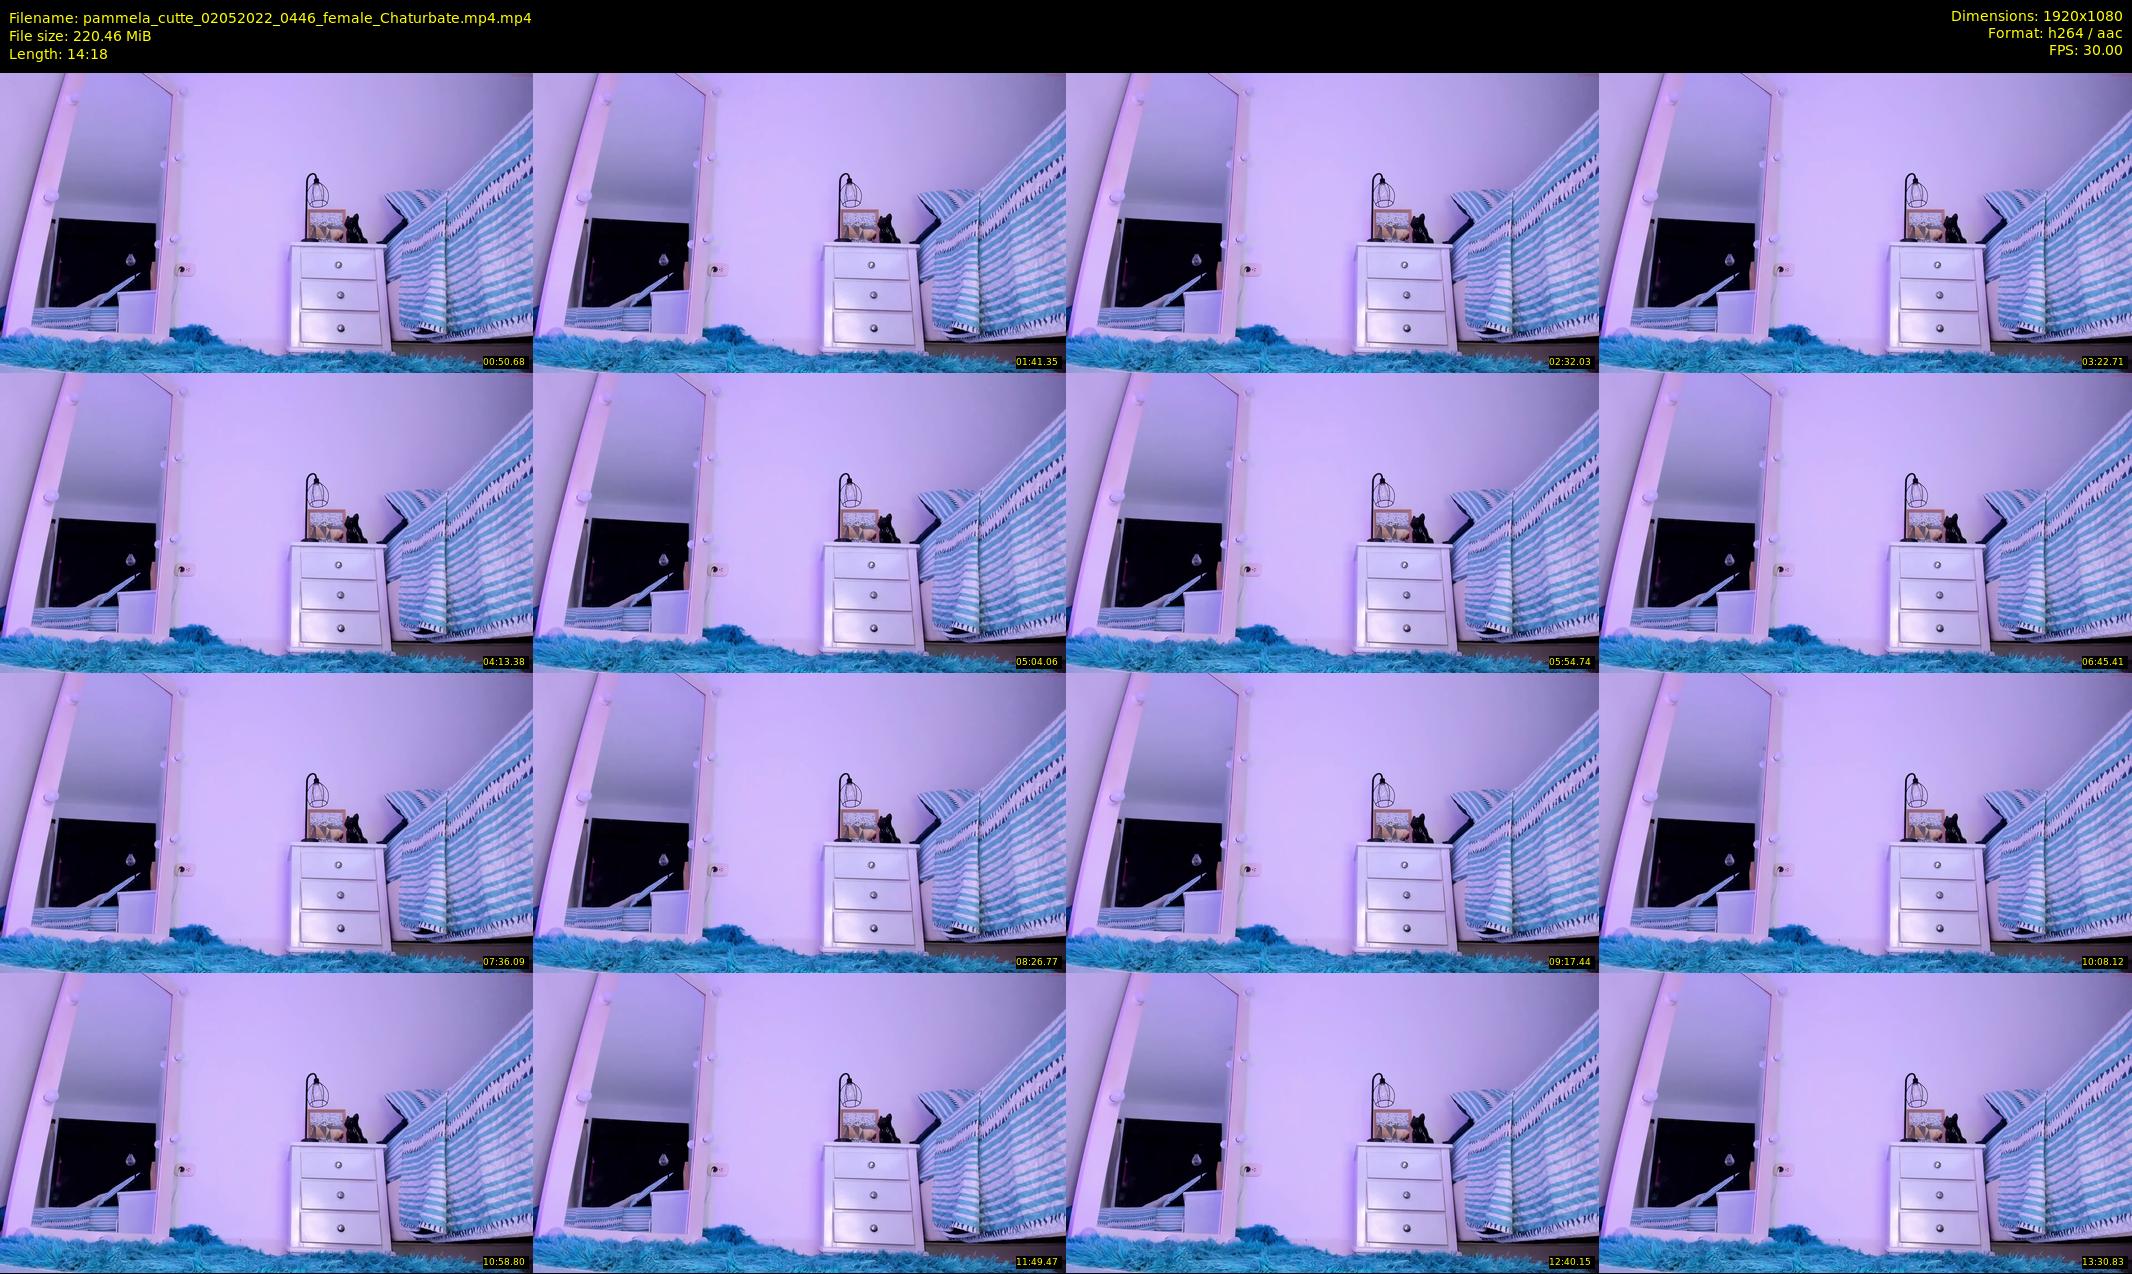Screen dimensions: 2132x1274
Task: Click the thumbnail timestamped 09:17.44
Action: point(1332,822)
